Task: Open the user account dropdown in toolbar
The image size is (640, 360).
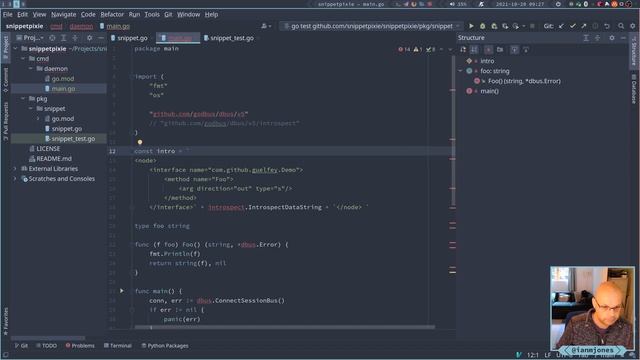Action: click(x=266, y=26)
